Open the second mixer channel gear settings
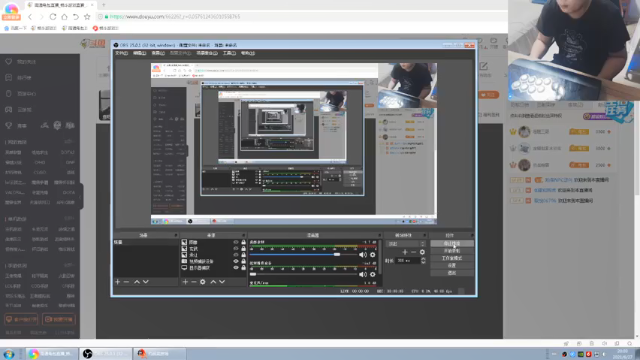The image size is (640, 360). click(372, 274)
